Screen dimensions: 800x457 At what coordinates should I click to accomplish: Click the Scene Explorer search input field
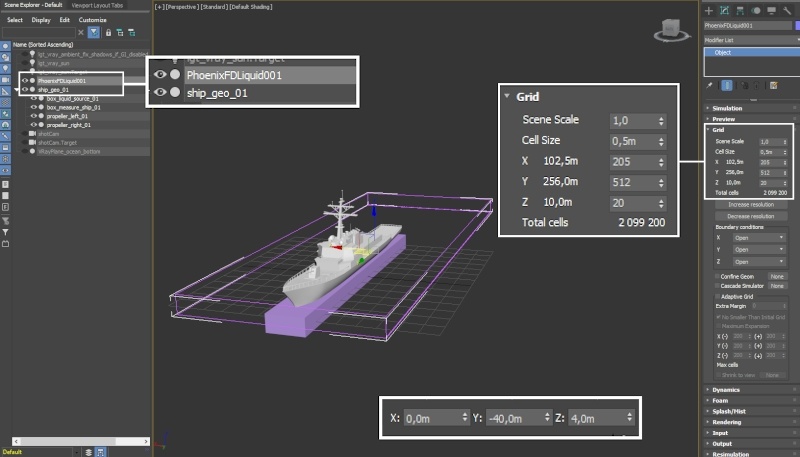[x=39, y=33]
